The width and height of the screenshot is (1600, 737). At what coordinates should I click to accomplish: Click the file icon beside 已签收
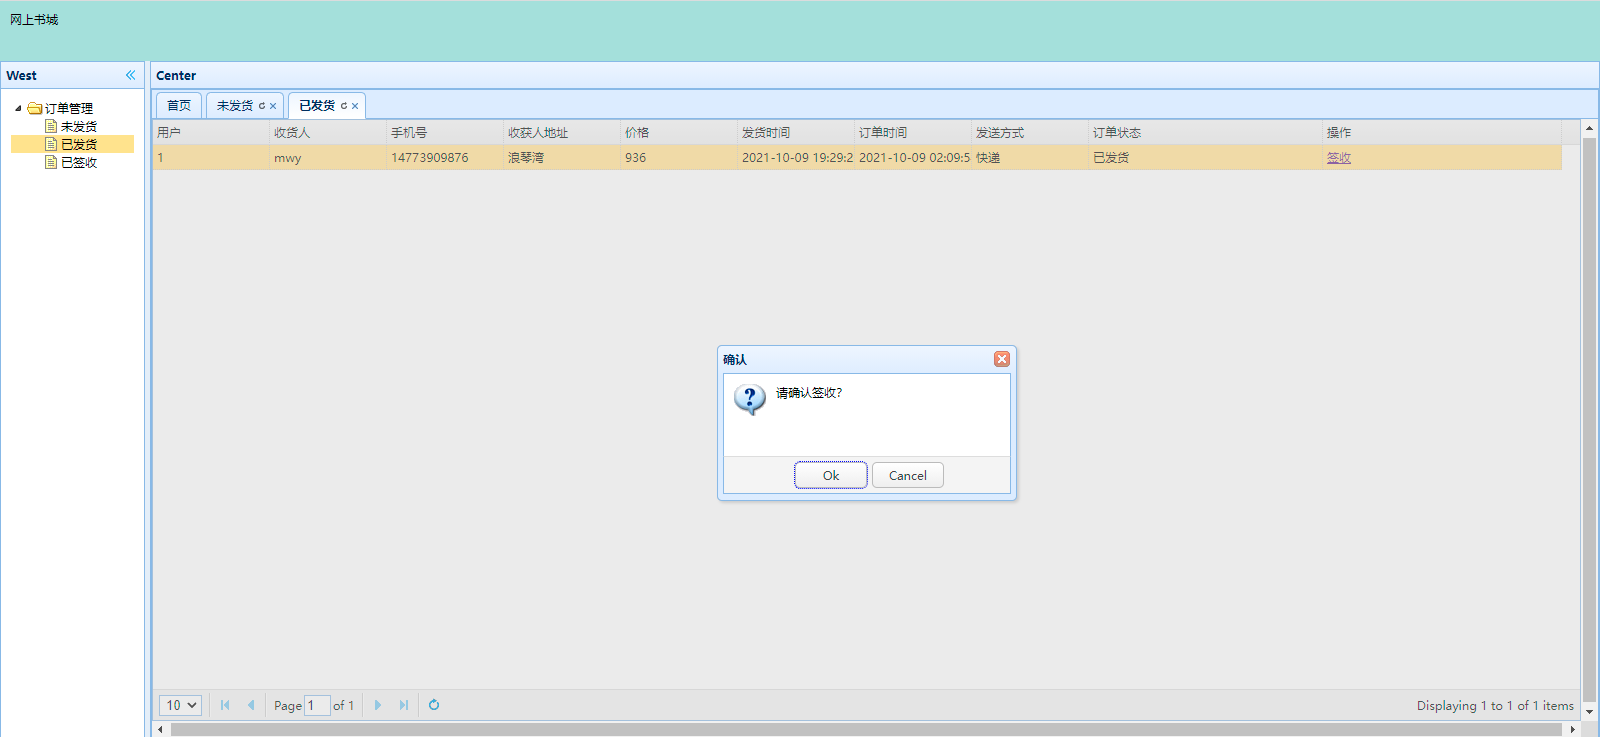(51, 162)
